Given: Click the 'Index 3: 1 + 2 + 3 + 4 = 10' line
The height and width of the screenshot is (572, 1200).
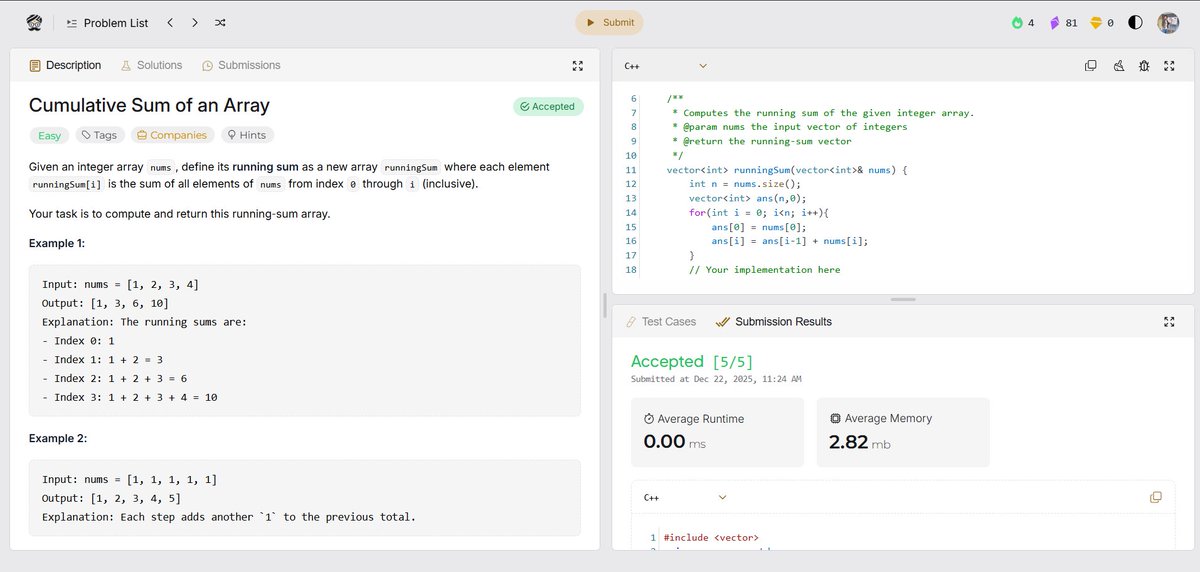Looking at the screenshot, I should click(x=130, y=397).
